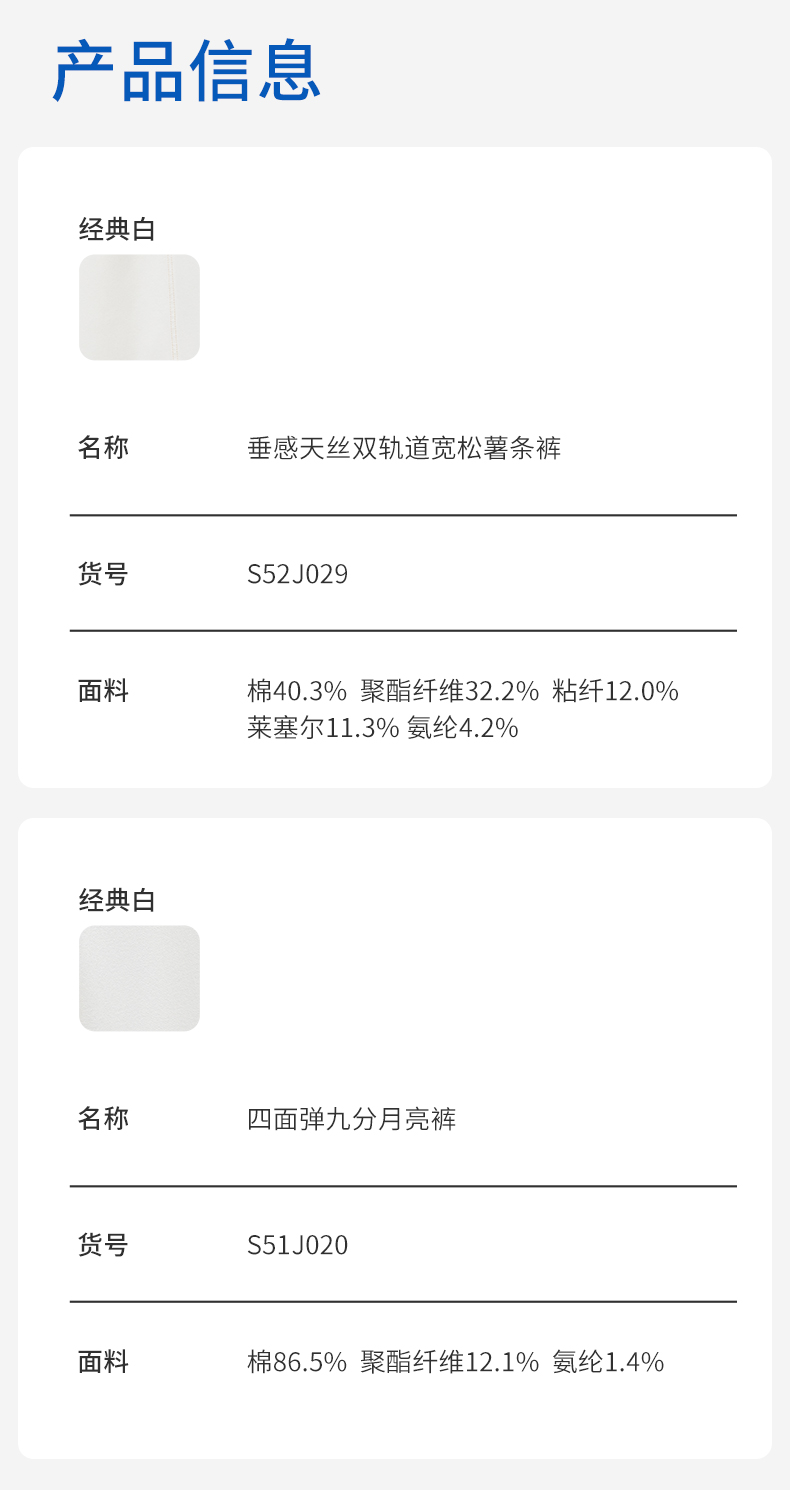The image size is (790, 1490).
Task: Click the item number S51J020
Action: (297, 1246)
